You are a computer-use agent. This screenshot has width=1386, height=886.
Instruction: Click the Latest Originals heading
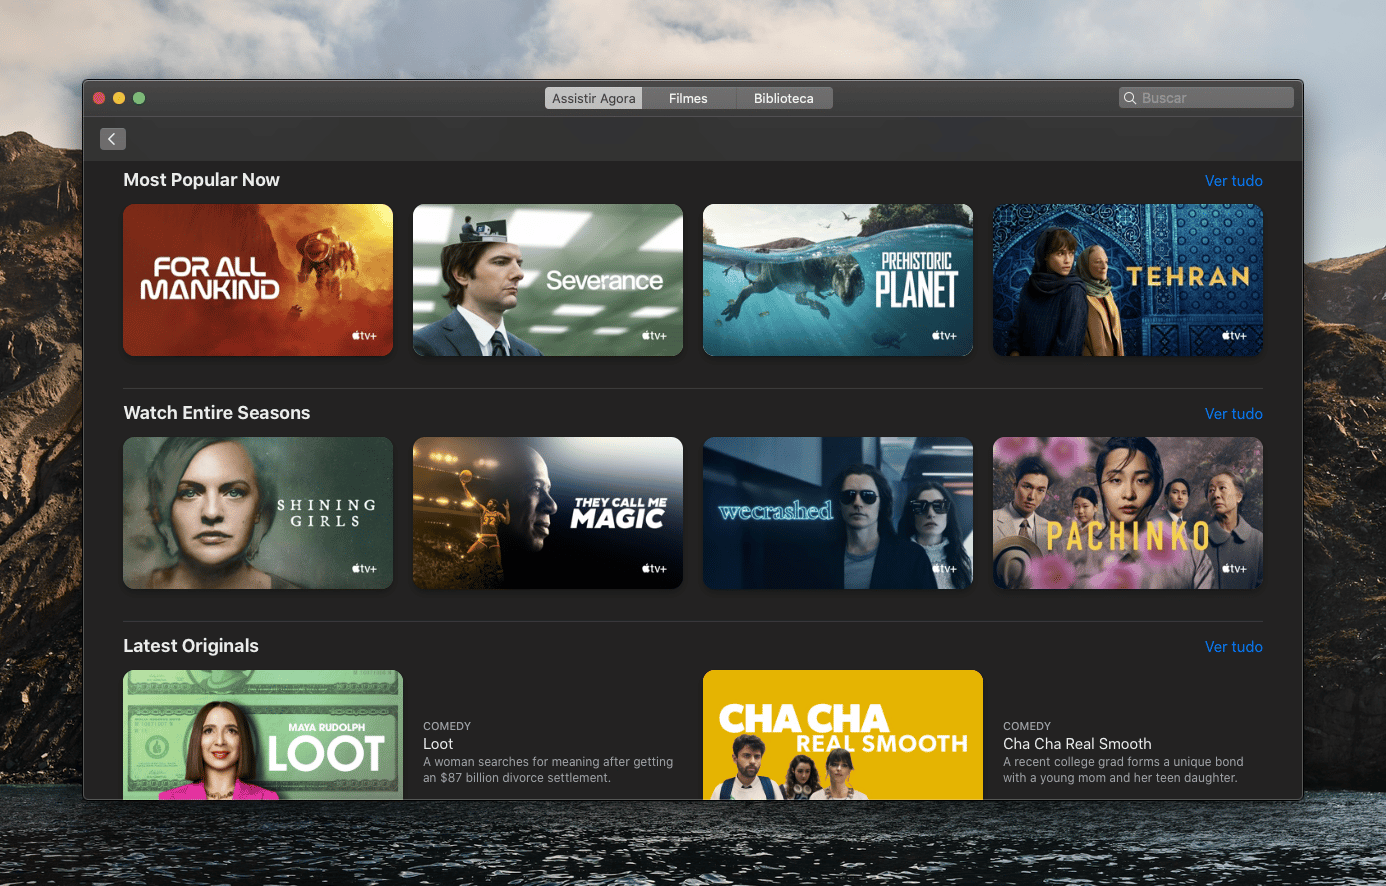(x=191, y=646)
